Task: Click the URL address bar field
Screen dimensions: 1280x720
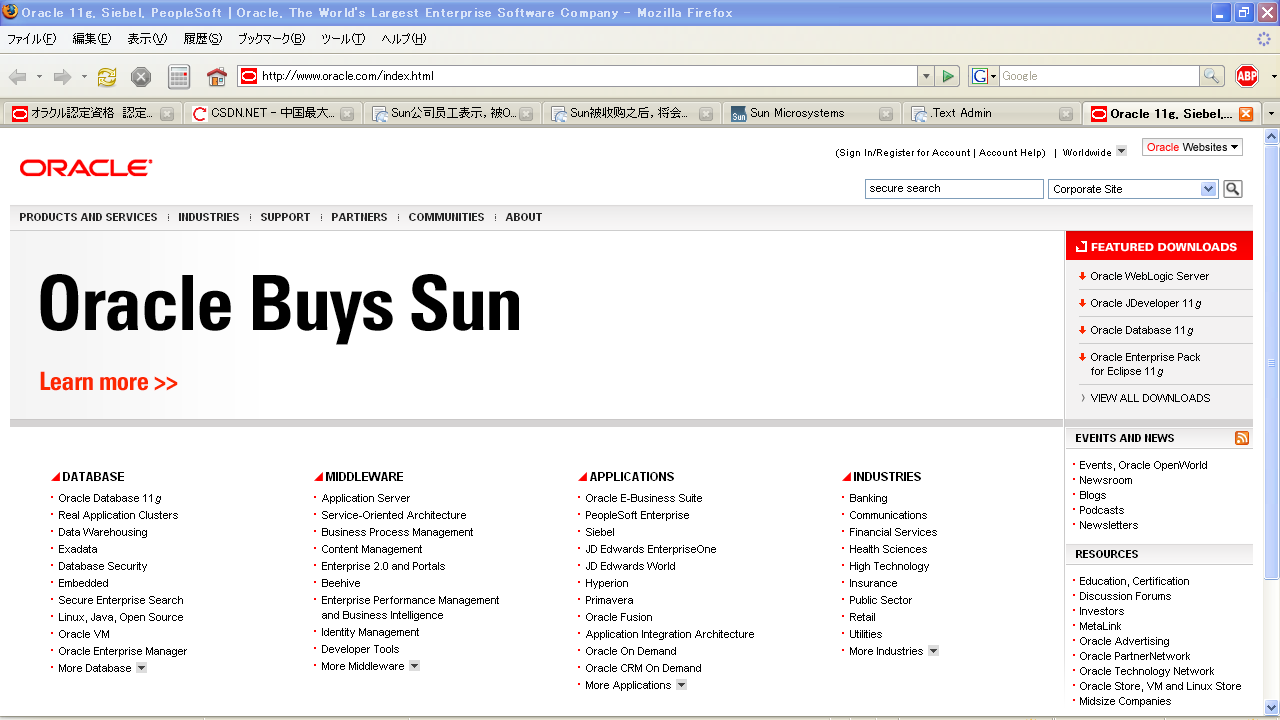Action: [x=578, y=76]
